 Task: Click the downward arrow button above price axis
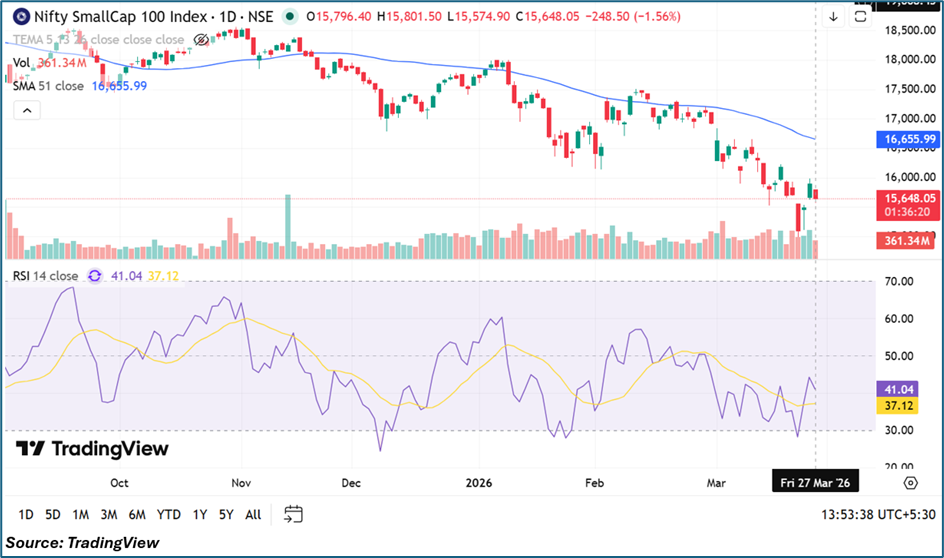(834, 17)
